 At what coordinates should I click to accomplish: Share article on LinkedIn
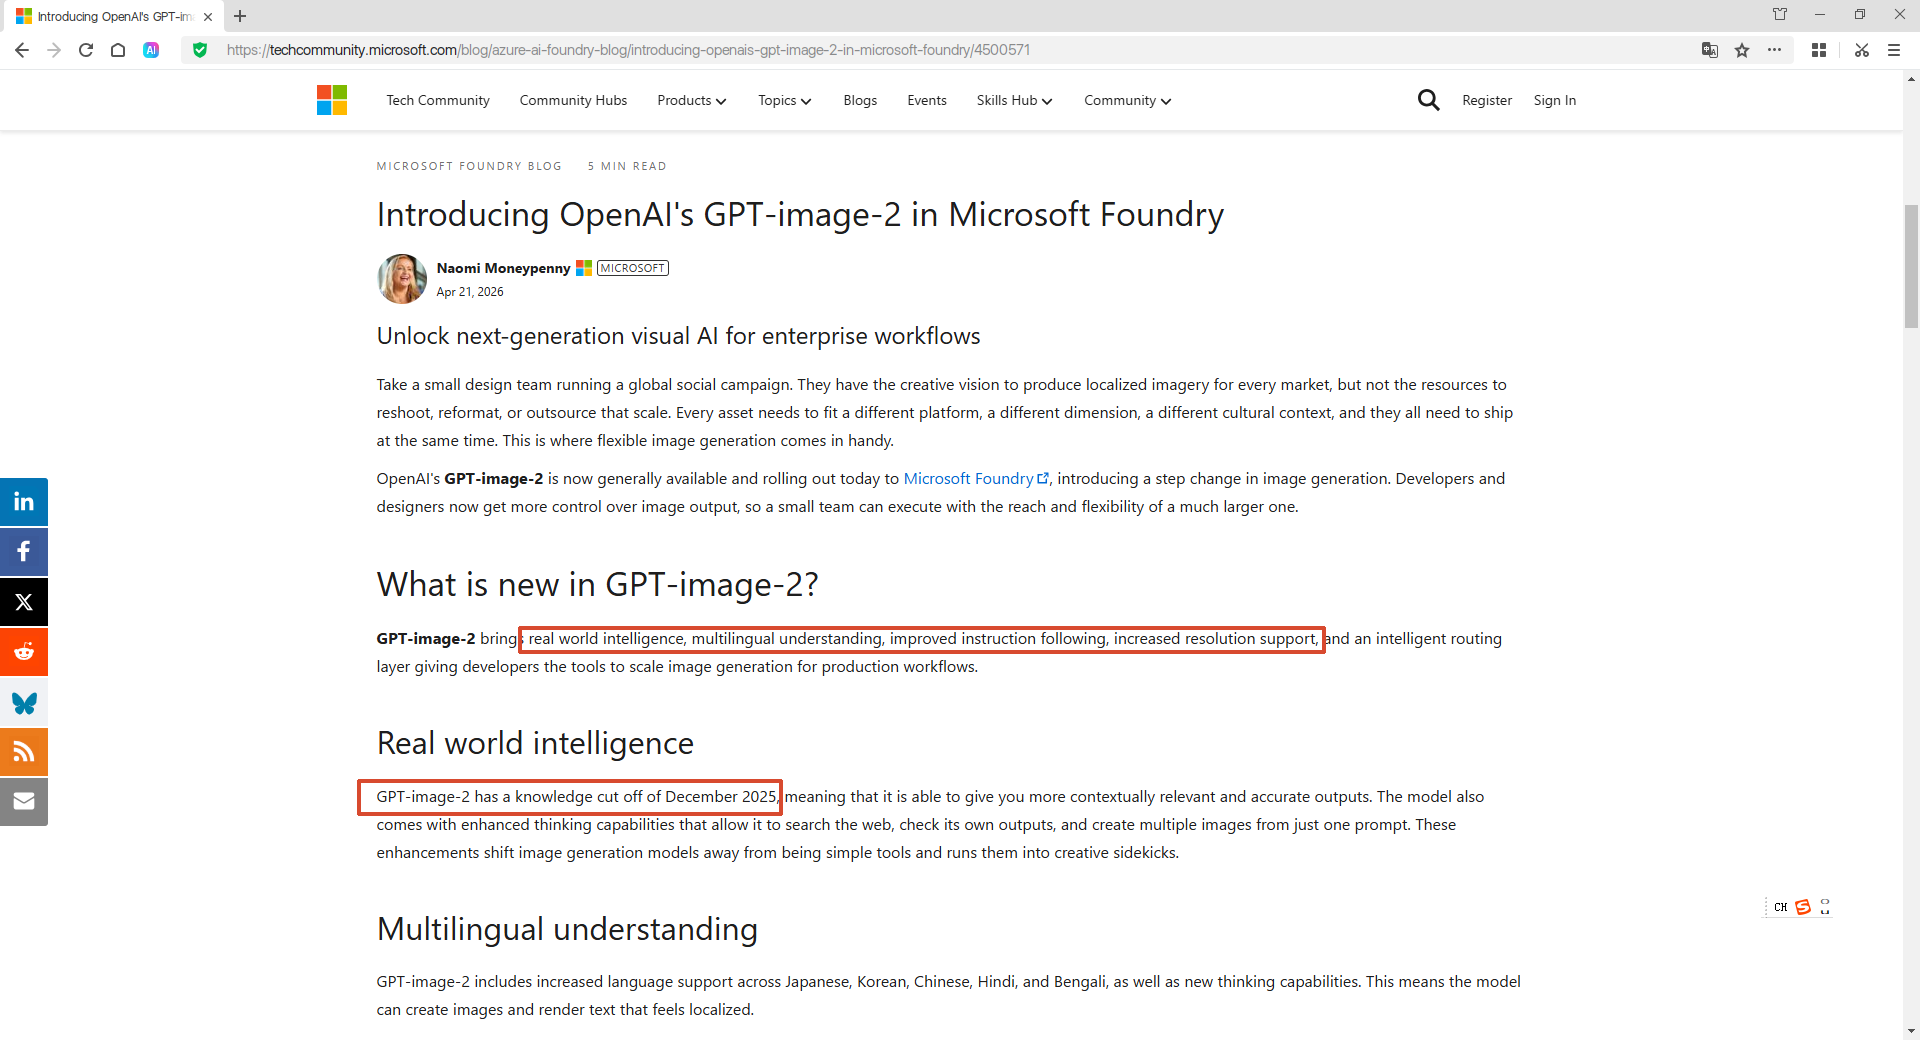(x=24, y=502)
